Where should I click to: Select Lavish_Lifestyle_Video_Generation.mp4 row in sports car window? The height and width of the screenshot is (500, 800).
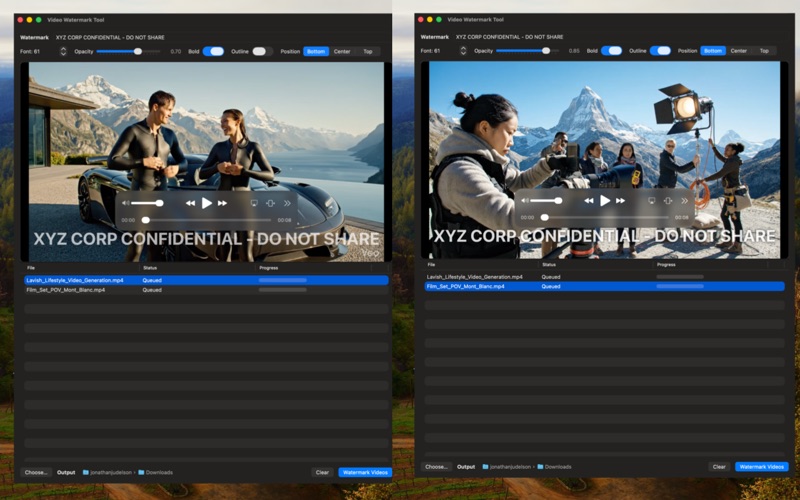click(207, 280)
